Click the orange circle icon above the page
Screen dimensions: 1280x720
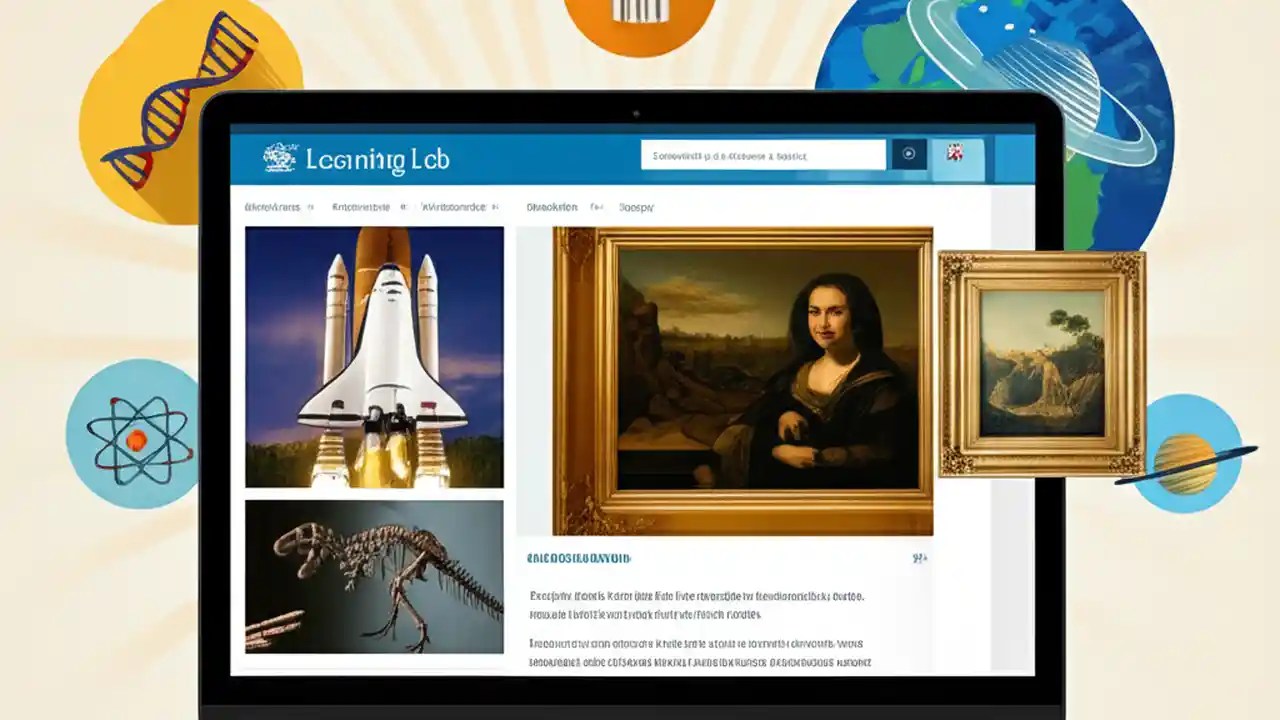point(638,15)
